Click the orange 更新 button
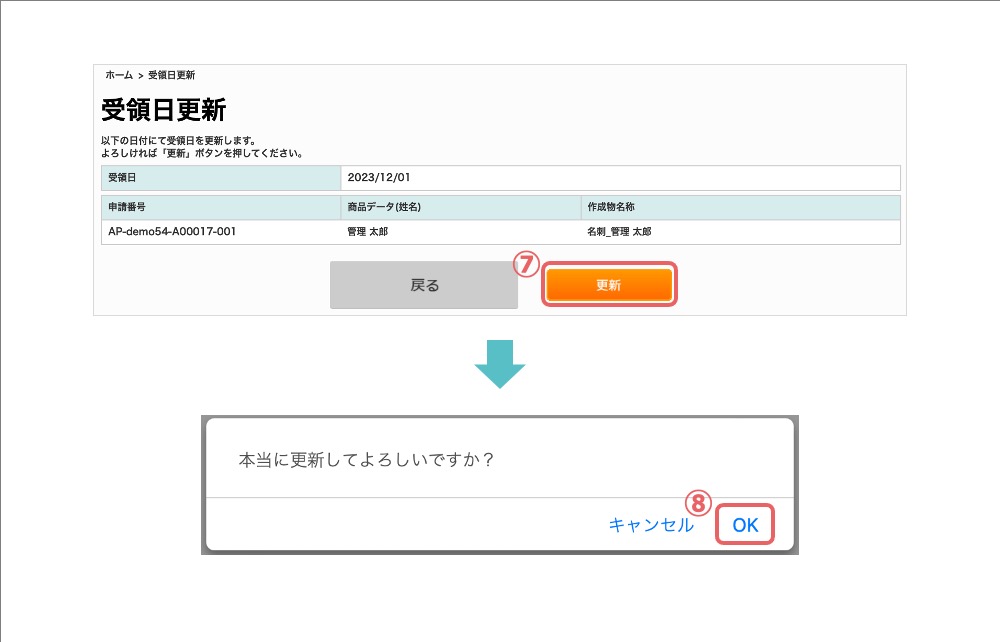1000x642 pixels. click(x=608, y=284)
